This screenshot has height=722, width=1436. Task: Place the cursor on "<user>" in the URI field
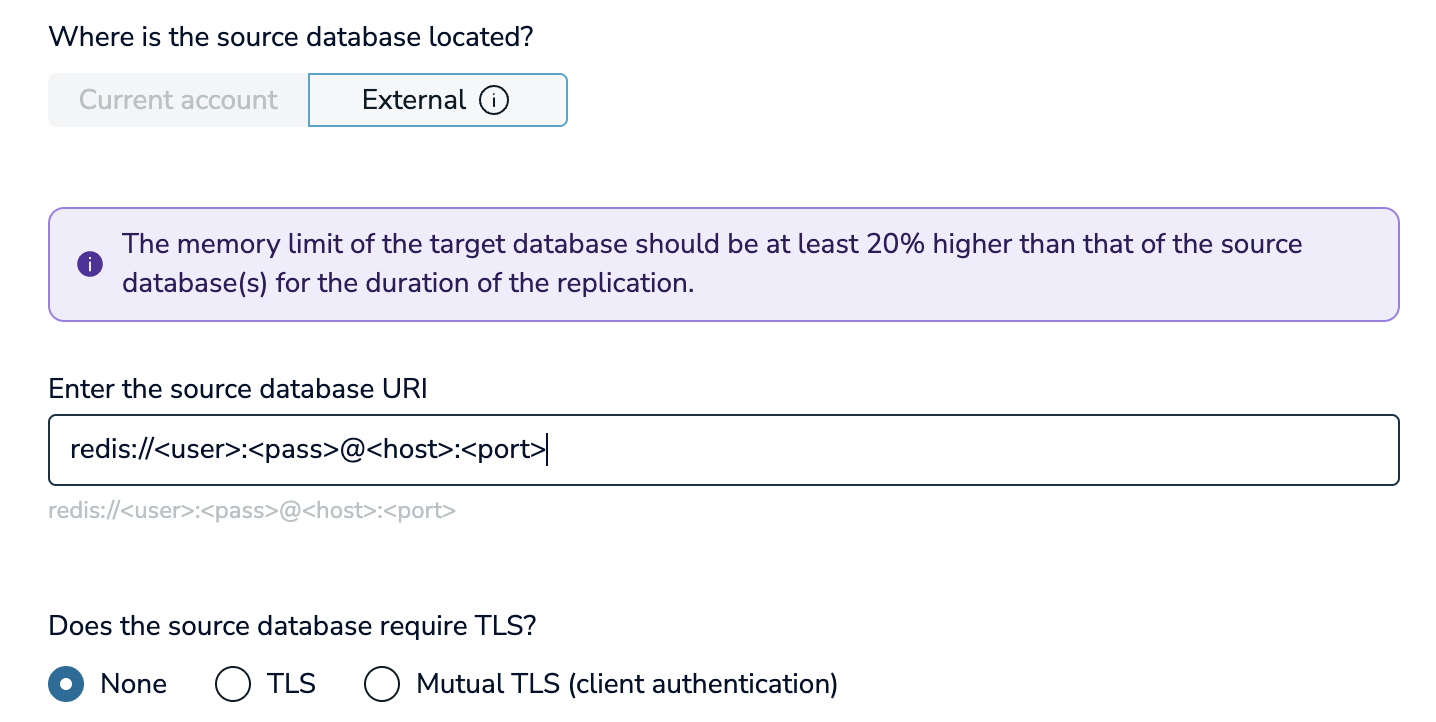pyautogui.click(x=197, y=450)
